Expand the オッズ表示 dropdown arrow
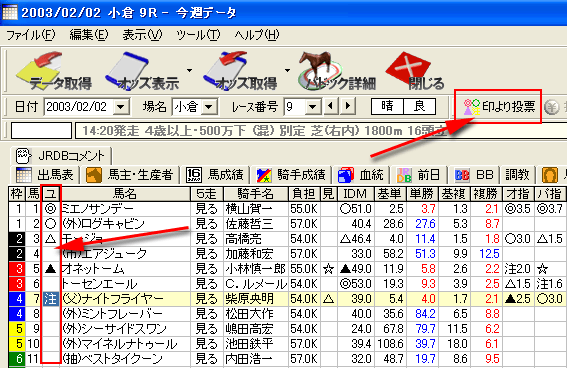567x368 pixels. (x=189, y=70)
